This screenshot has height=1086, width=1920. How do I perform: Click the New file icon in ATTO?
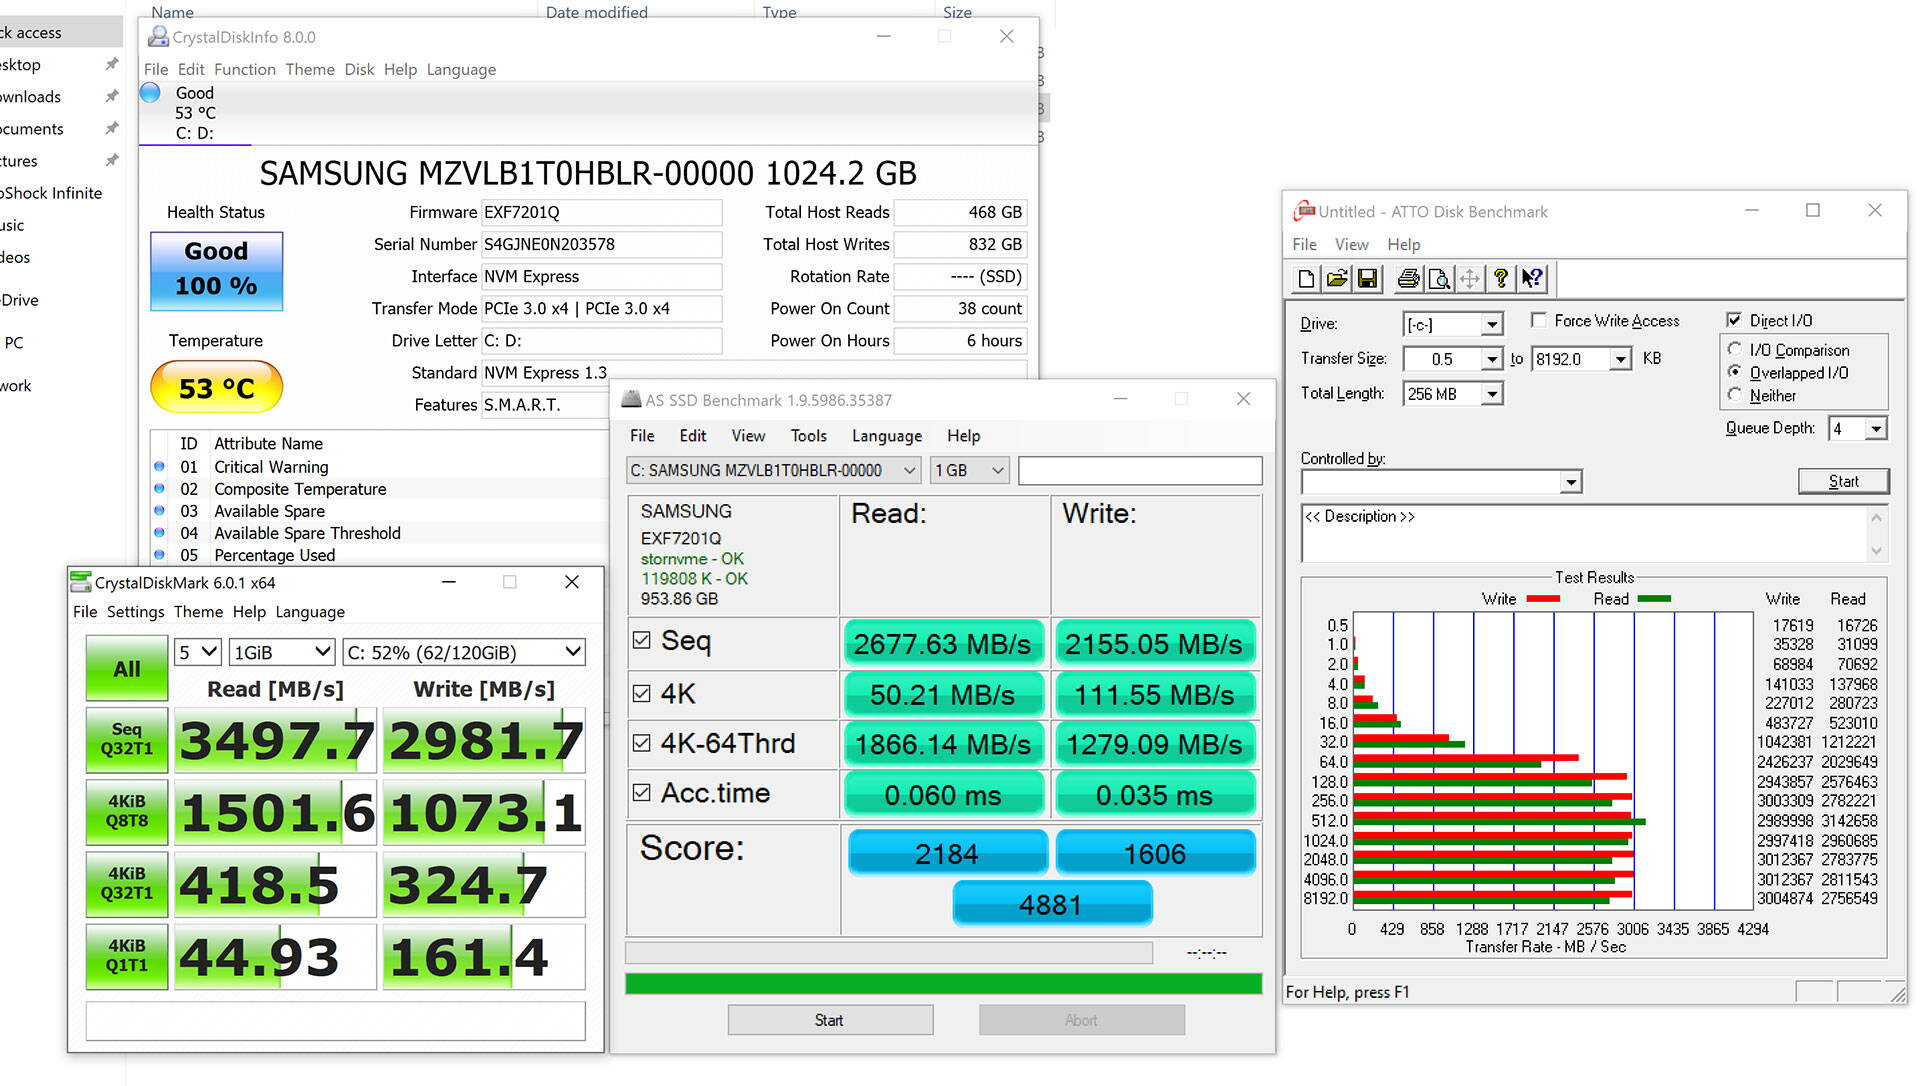[1306, 279]
